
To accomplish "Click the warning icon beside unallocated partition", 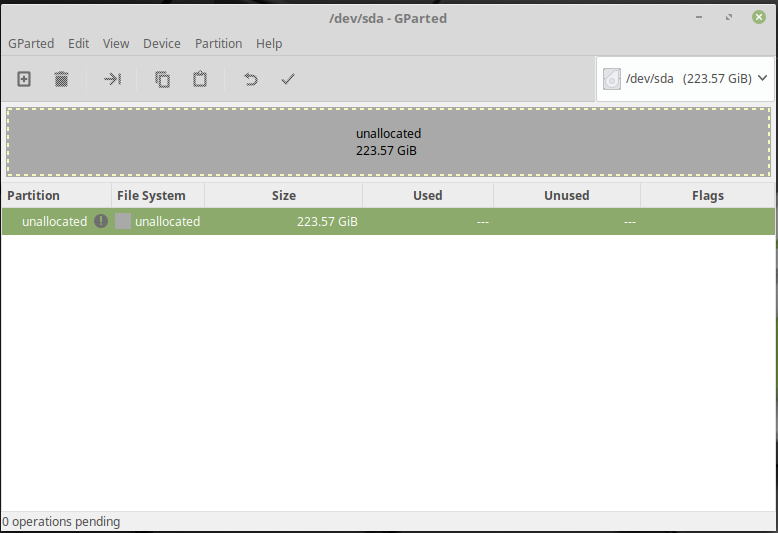I will pos(101,221).
